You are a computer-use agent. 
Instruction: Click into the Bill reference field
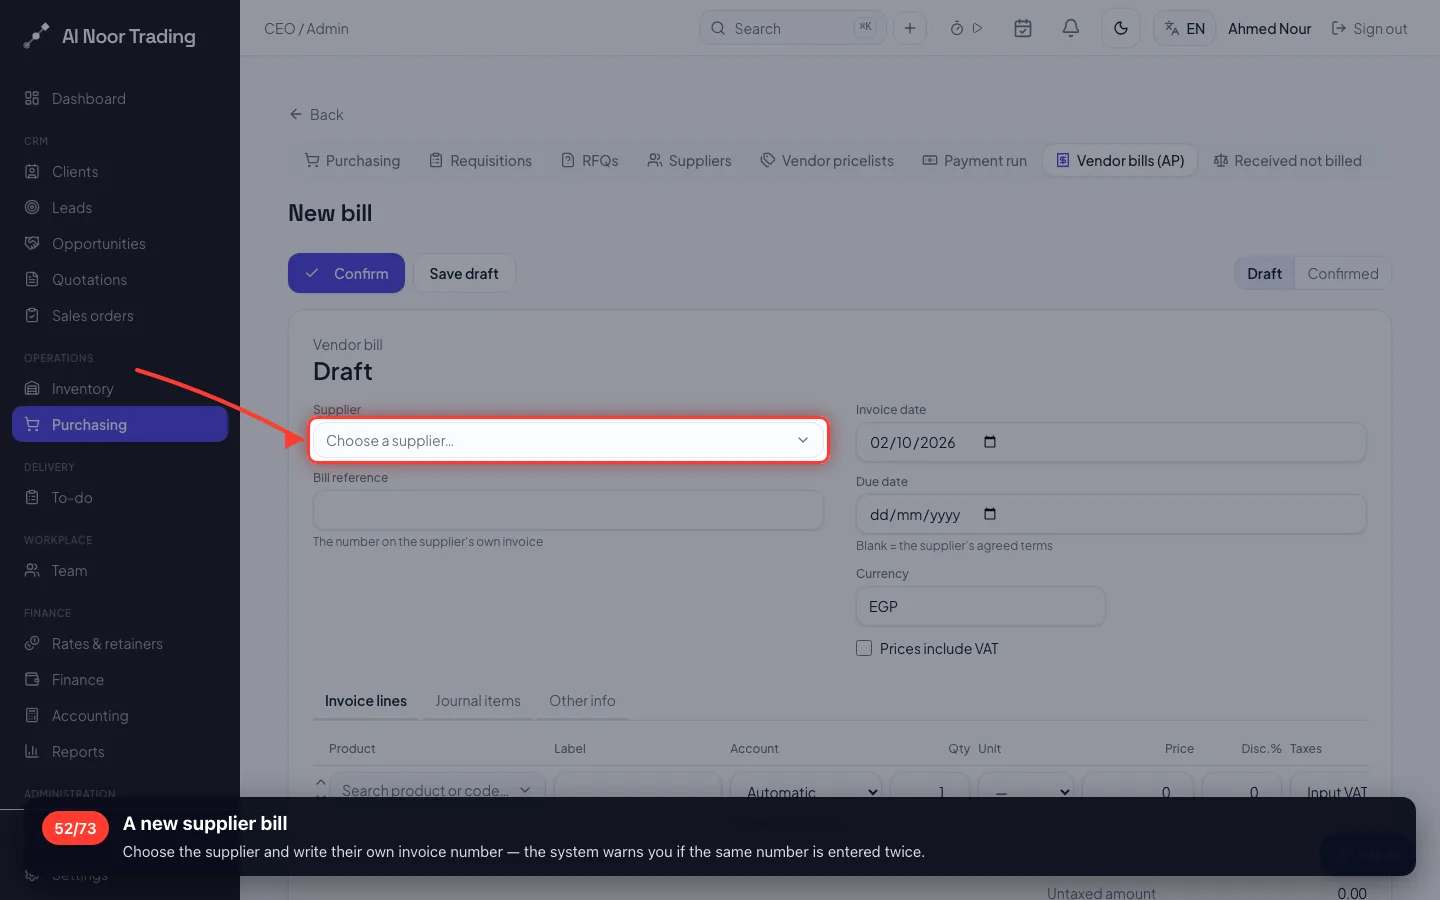[568, 510]
